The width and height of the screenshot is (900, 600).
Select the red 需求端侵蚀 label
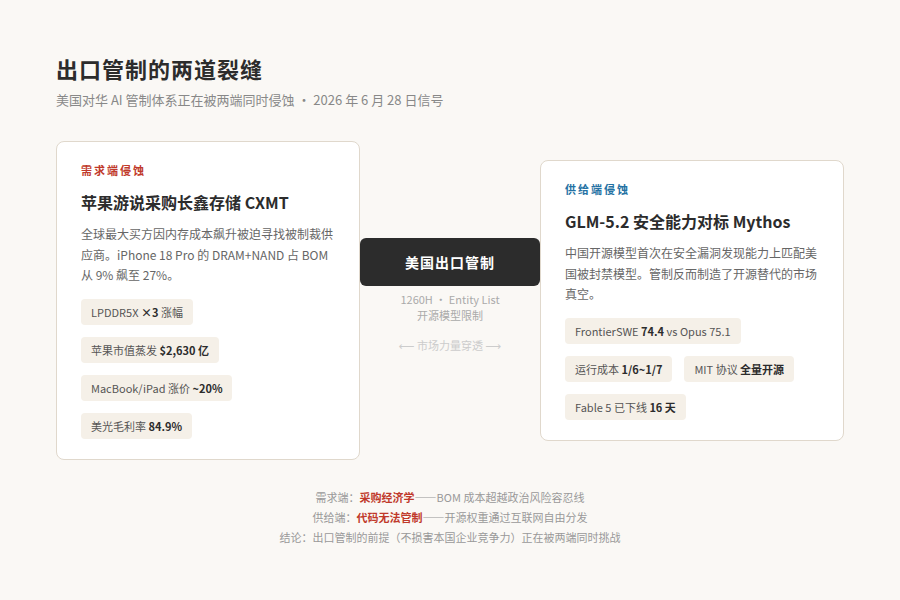(x=112, y=171)
